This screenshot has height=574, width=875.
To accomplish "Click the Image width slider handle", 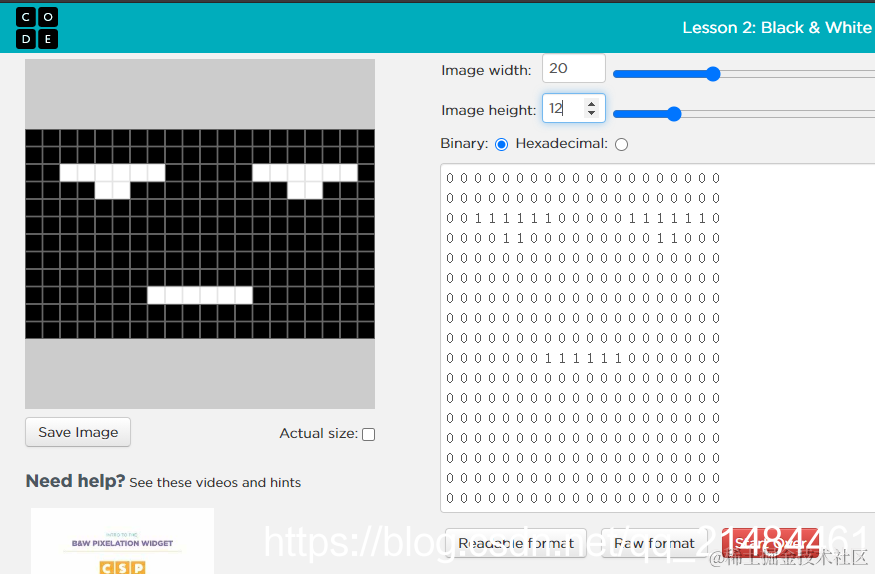I will tap(713, 74).
